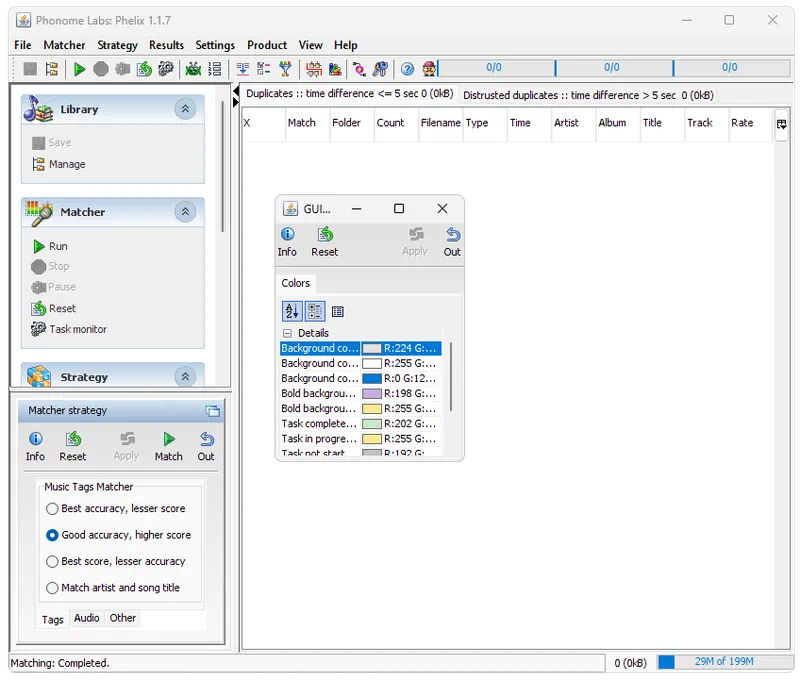This screenshot has width=800, height=680.
Task: Open the Settings menu
Action: (x=215, y=45)
